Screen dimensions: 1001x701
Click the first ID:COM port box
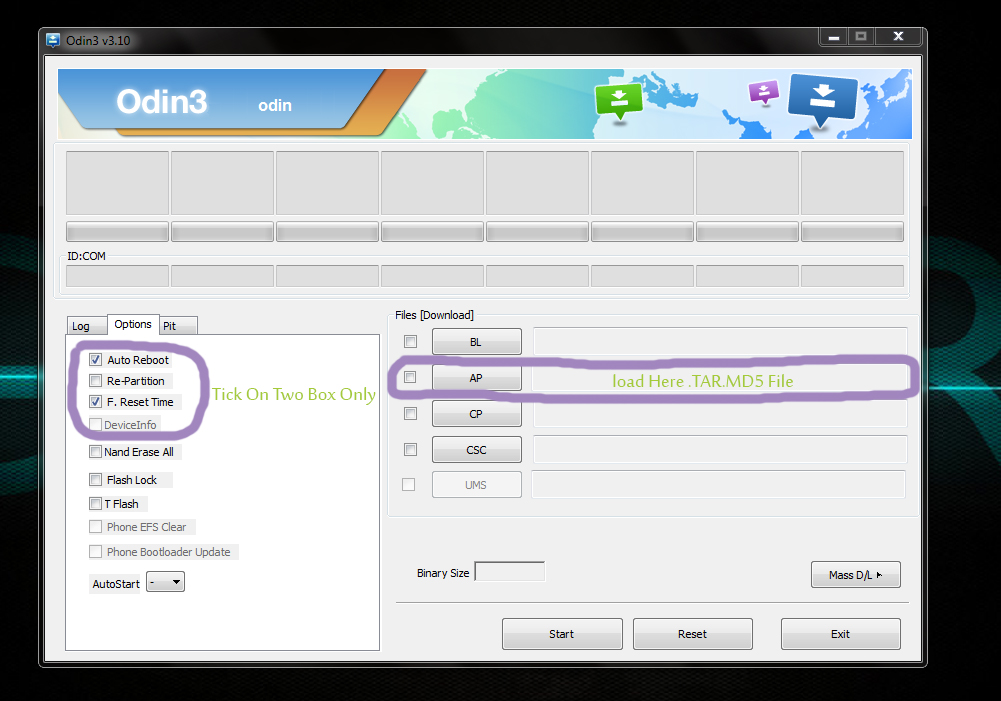[117, 276]
